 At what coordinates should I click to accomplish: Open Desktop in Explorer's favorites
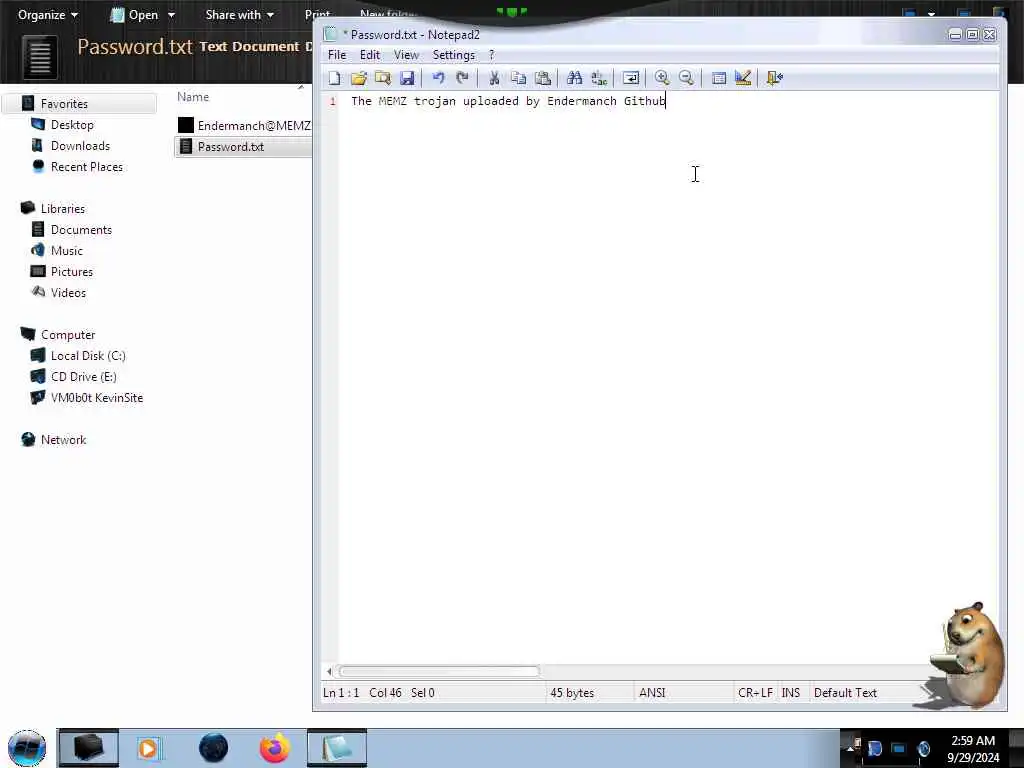tap(72, 125)
